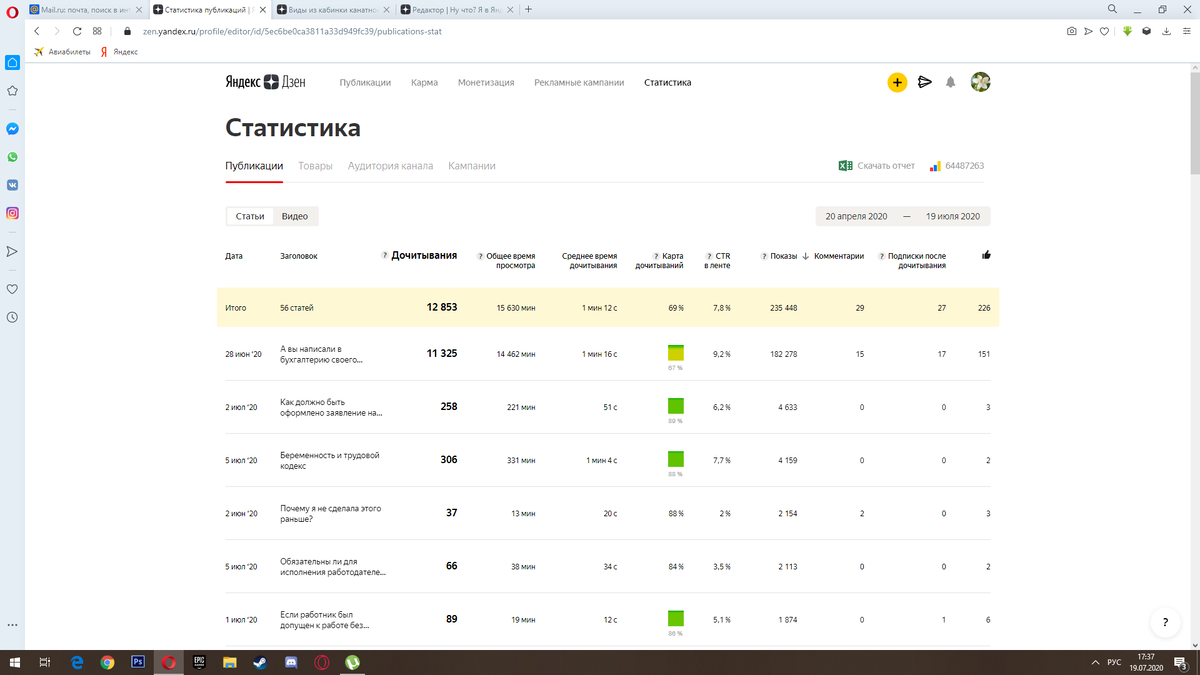Open browser downloads arrow icon
The width and height of the screenshot is (1200, 675).
coord(1165,31)
